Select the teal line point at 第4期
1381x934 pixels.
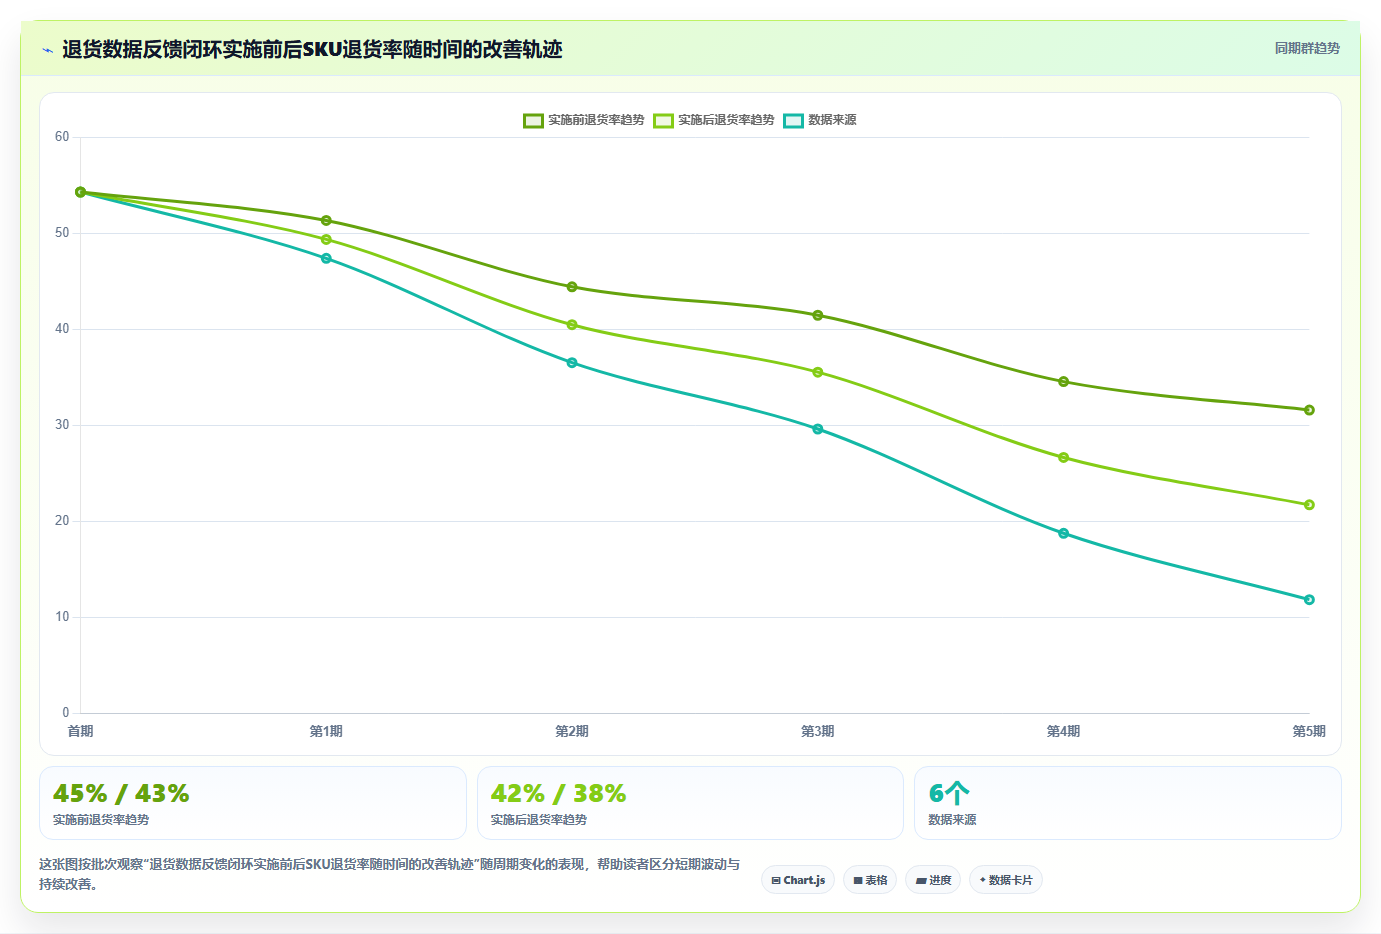point(1063,533)
